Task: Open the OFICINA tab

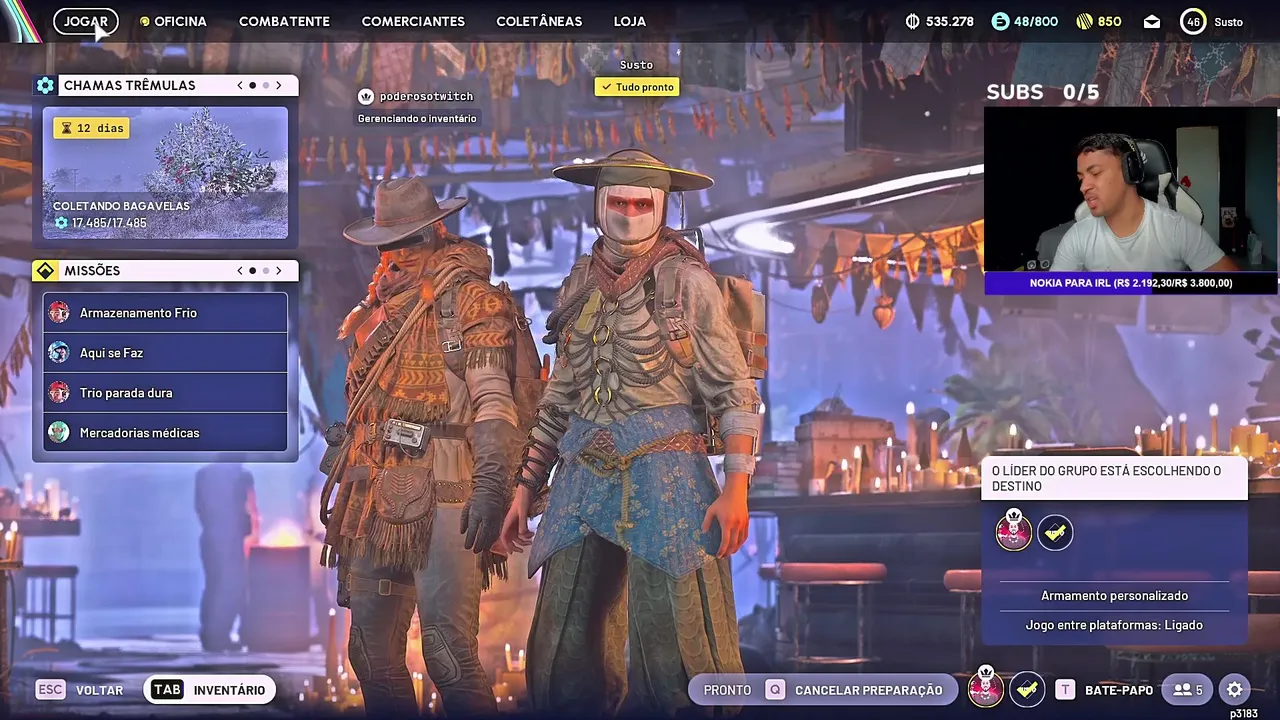Action: pyautogui.click(x=173, y=21)
